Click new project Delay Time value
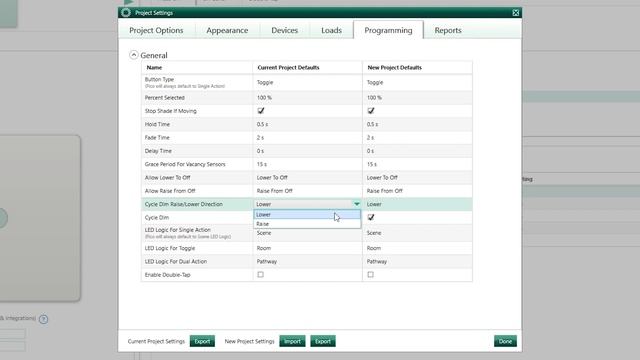Screen dimensions: 640x360 coord(370,151)
